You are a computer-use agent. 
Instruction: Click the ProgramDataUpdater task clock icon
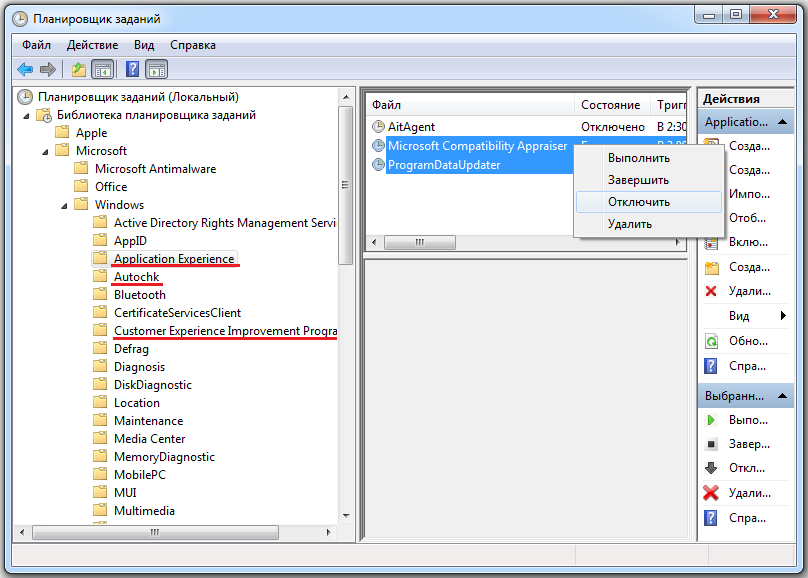point(378,165)
